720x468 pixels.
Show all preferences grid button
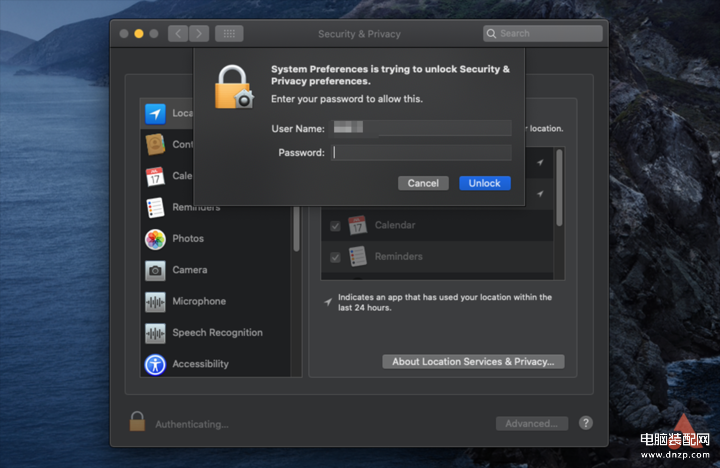[229, 34]
